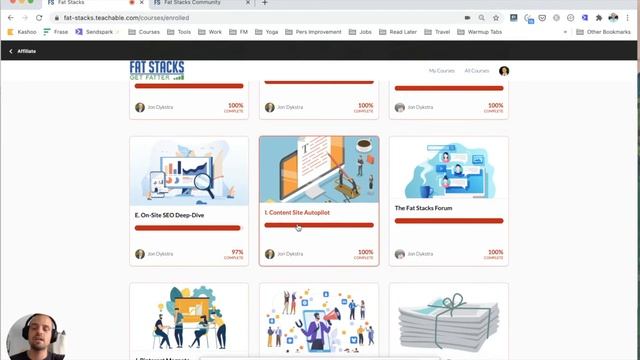
Task: Open the user avatar menu in site header
Action: click(504, 71)
